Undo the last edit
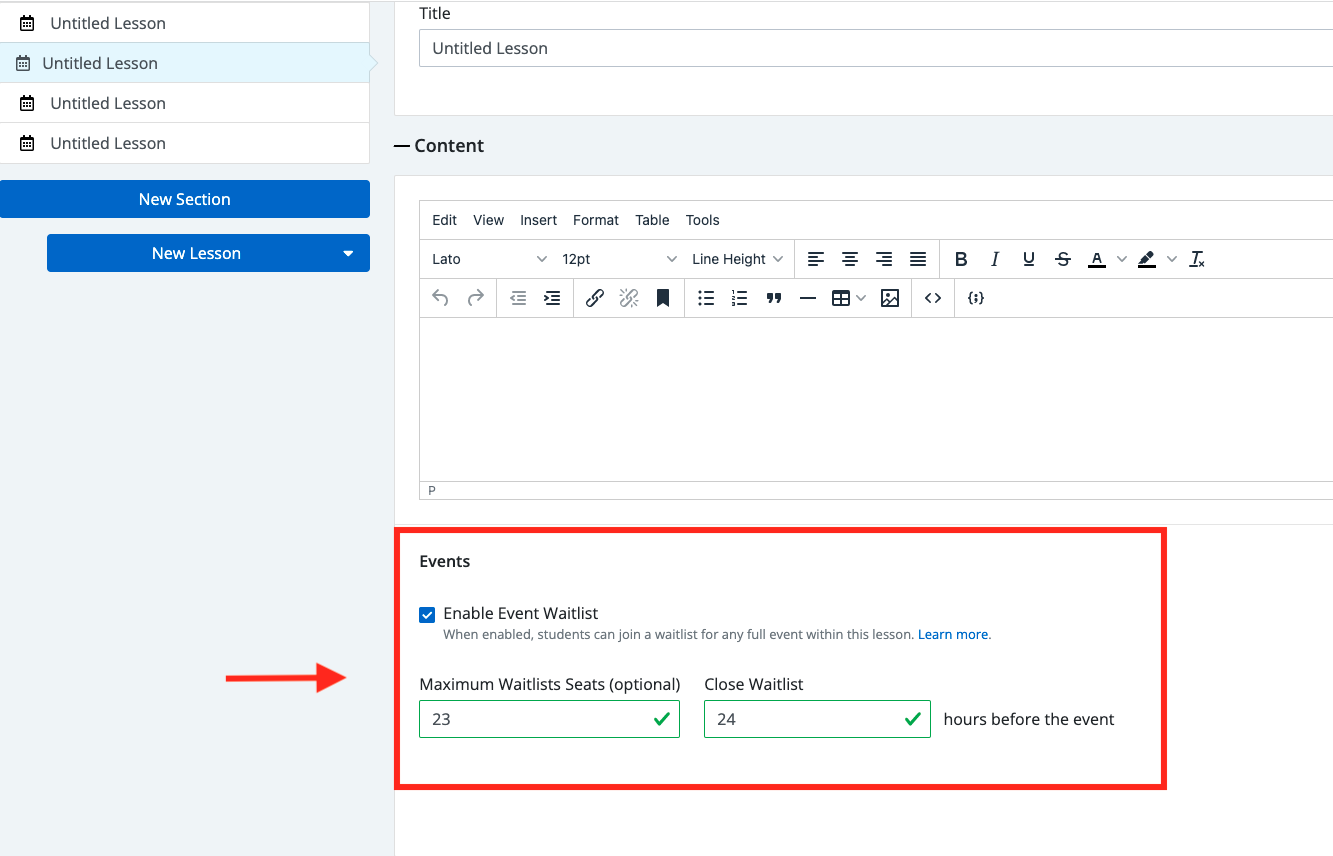 tap(440, 298)
